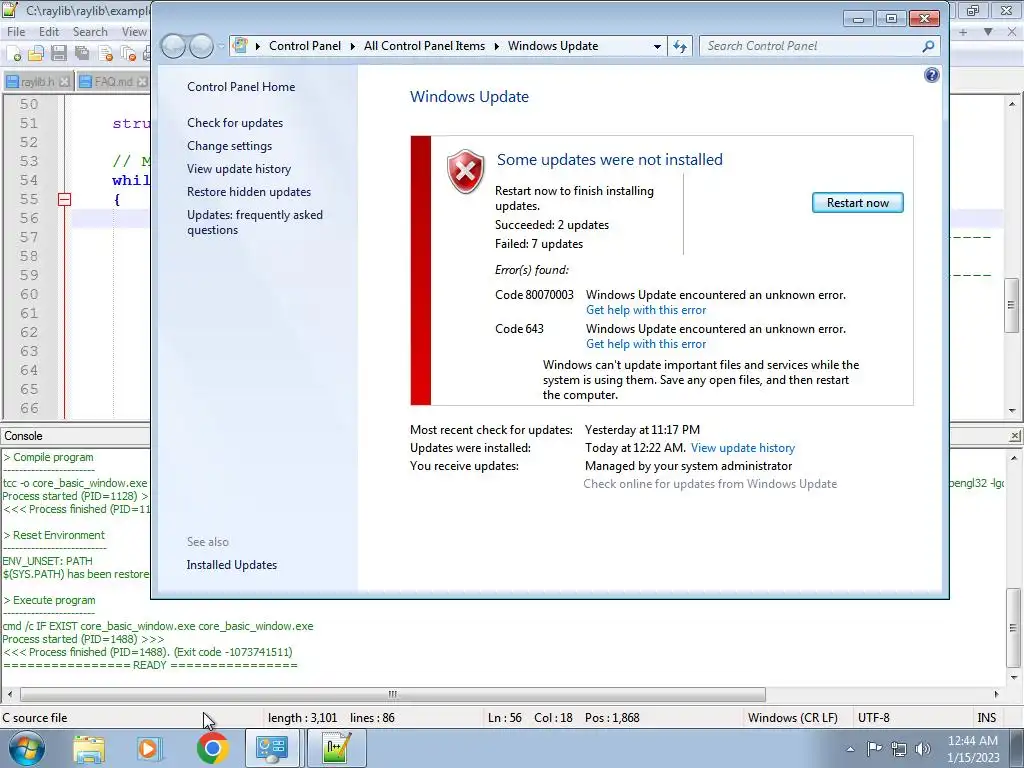Click the UTF-8 encoding status bar field

874,718
